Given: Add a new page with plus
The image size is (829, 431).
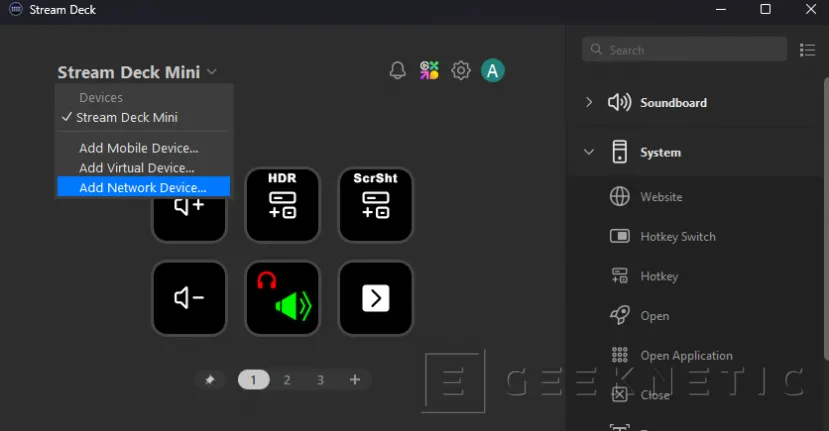Looking at the screenshot, I should [x=355, y=380].
